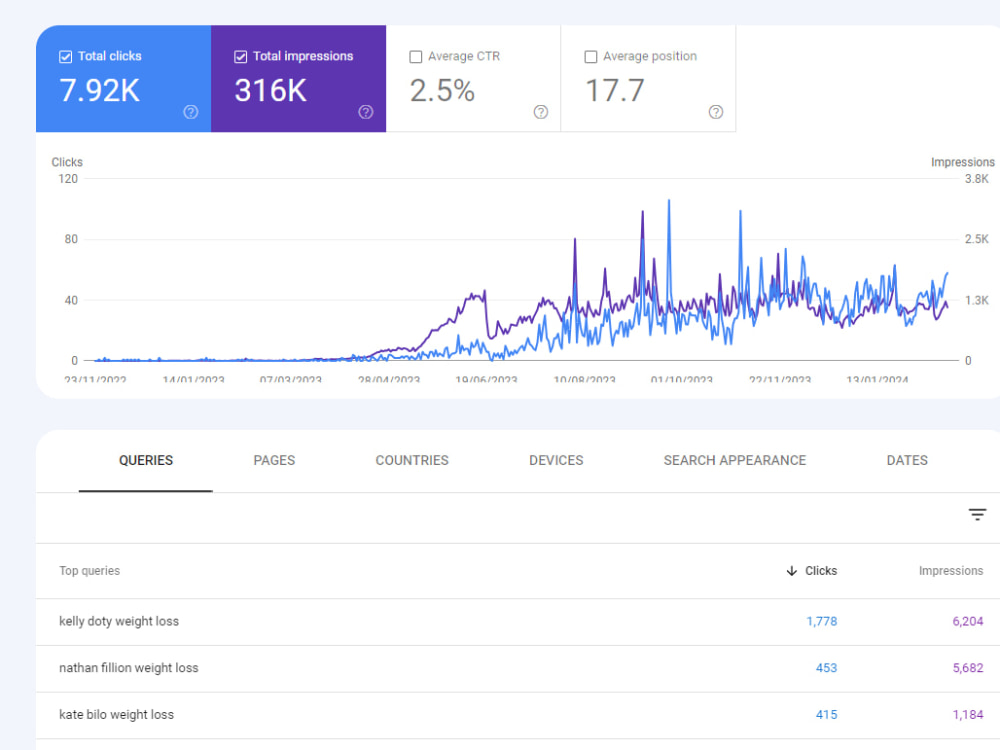Click the tallest blue clicks spike on chart
The image size is (1000, 750).
[669, 202]
